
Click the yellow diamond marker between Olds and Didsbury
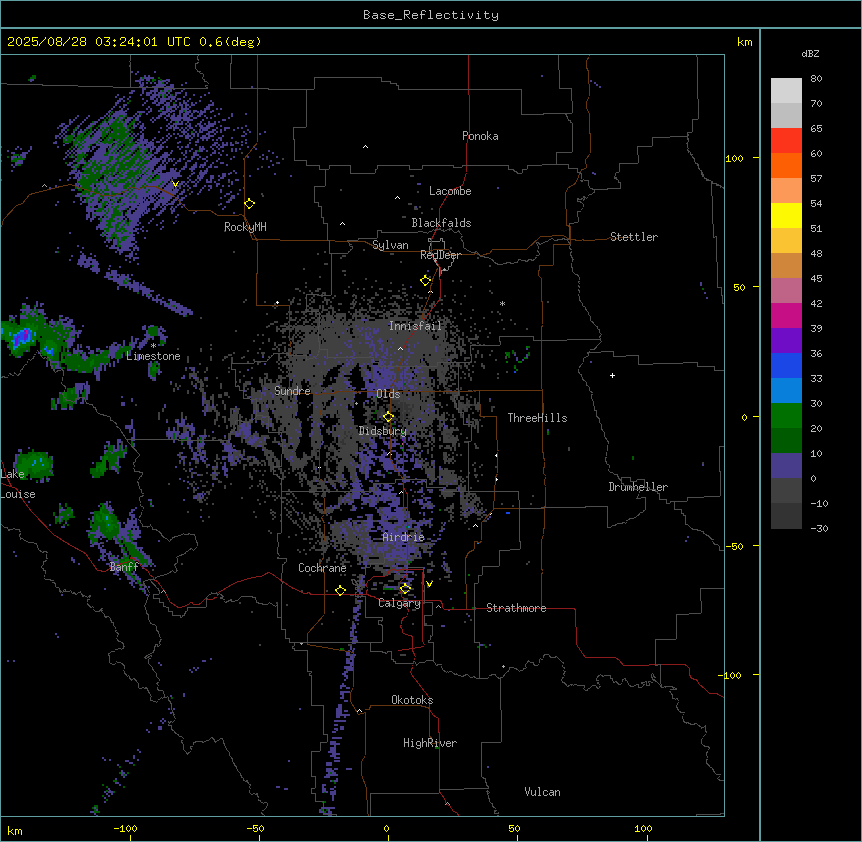[x=388, y=417]
